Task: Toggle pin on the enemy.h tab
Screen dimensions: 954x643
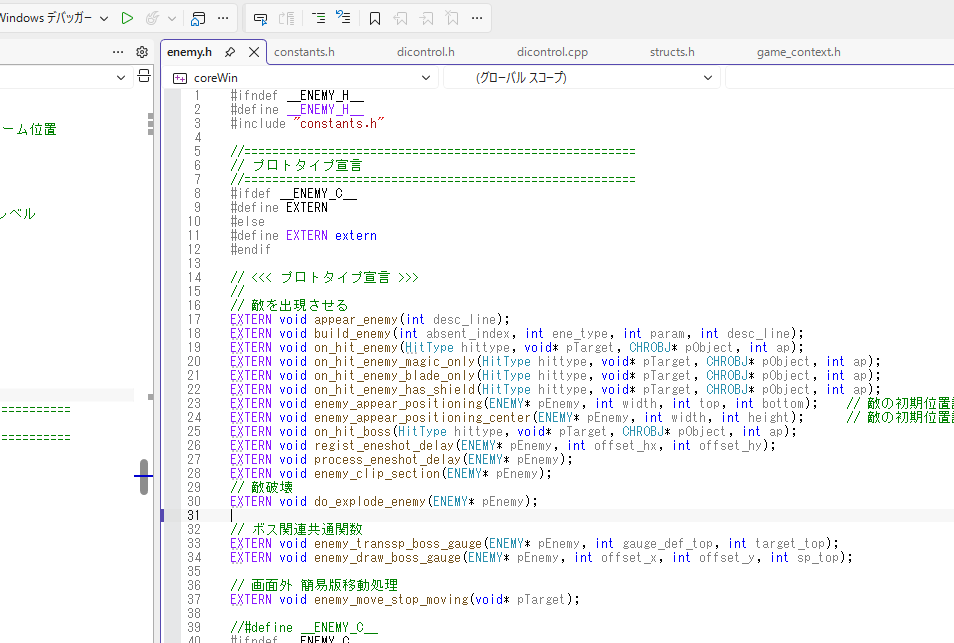Action: point(230,52)
